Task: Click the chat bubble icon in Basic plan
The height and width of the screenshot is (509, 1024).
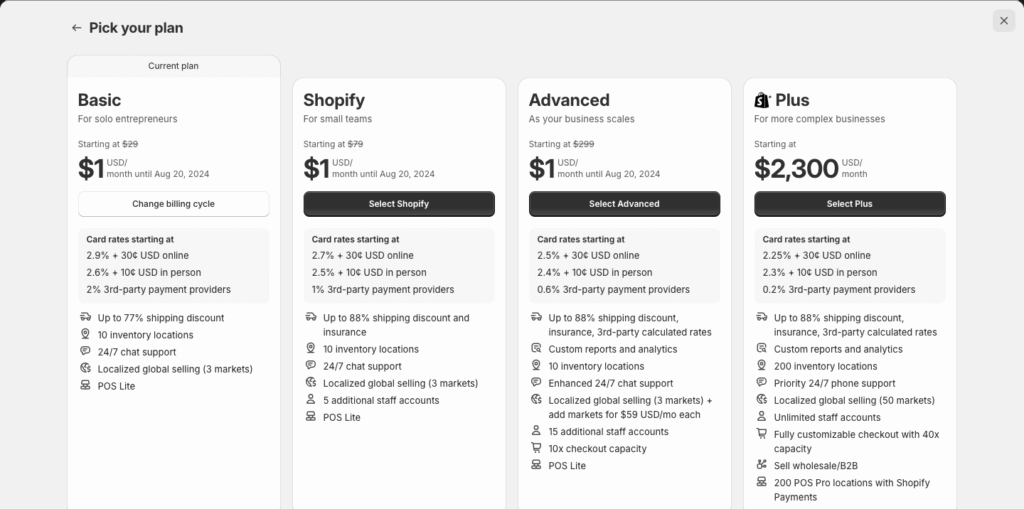Action: click(86, 352)
